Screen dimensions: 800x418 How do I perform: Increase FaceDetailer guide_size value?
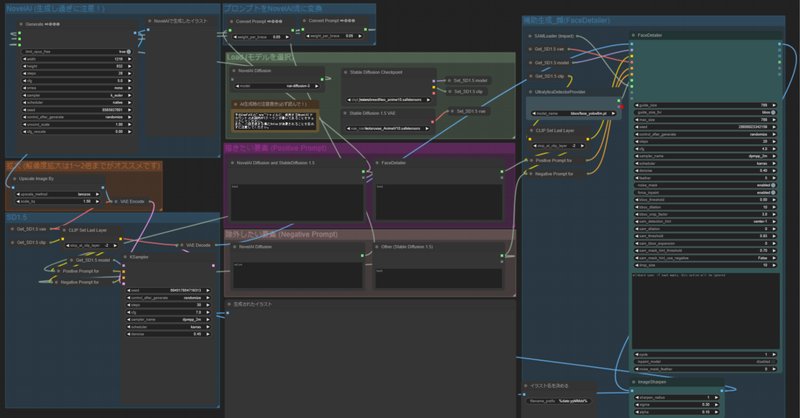click(x=774, y=105)
